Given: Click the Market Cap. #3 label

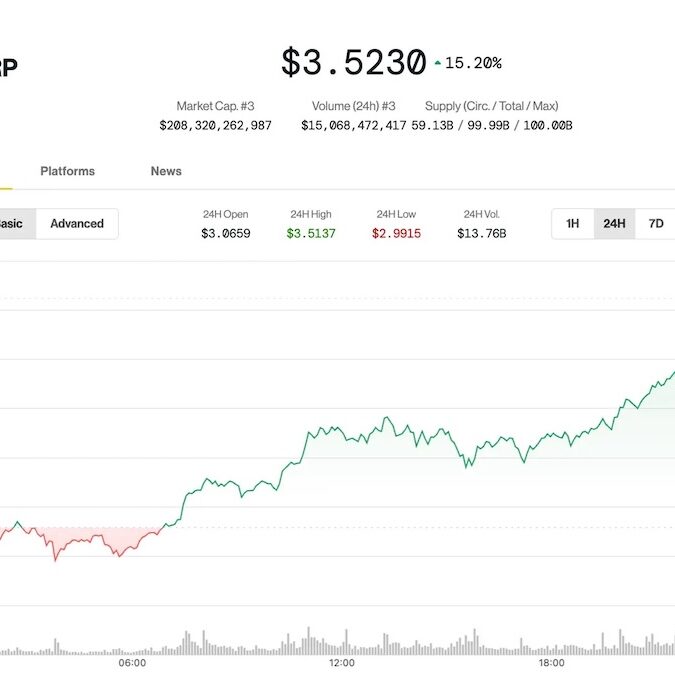Looking at the screenshot, I should pos(215,106).
